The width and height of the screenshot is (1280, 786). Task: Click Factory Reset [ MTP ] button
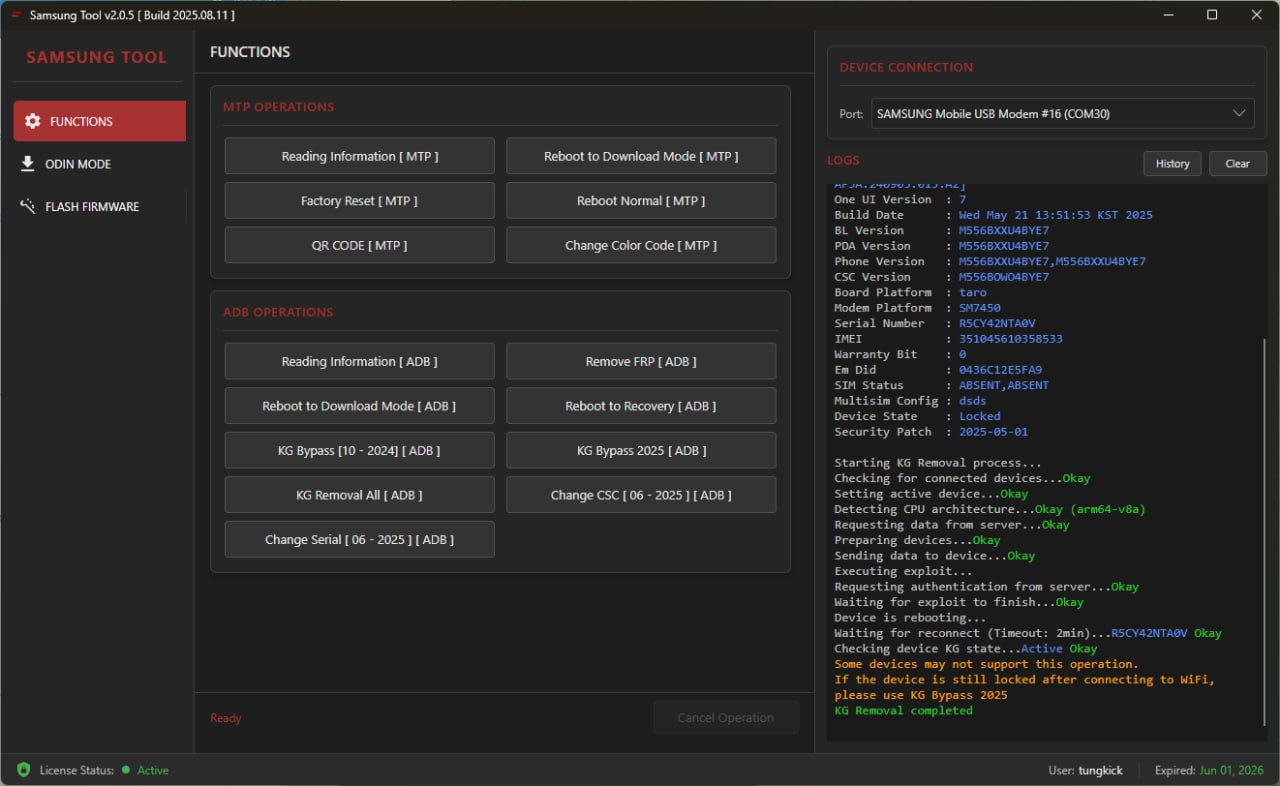pos(359,201)
